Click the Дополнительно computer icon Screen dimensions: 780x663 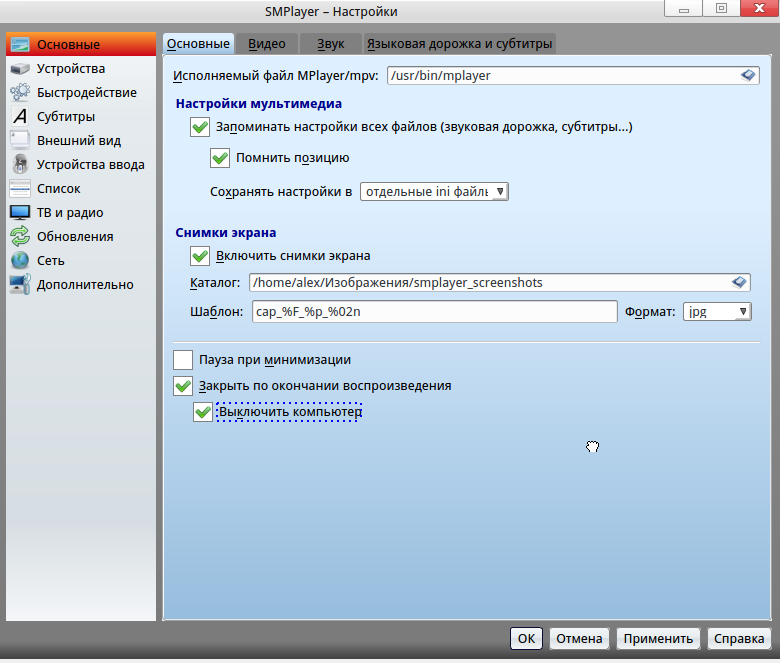point(20,284)
